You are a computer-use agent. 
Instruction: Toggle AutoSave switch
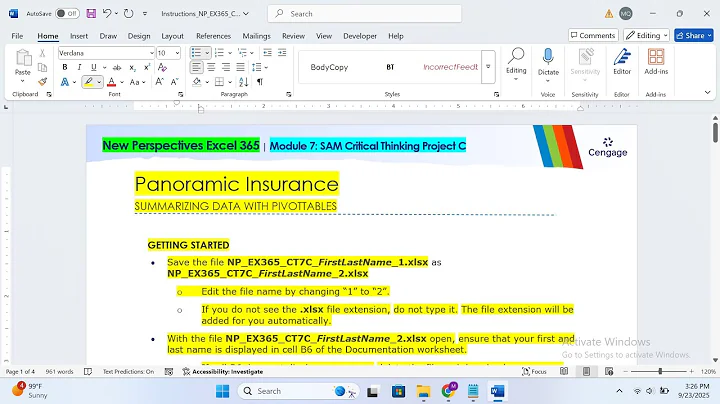pos(67,13)
